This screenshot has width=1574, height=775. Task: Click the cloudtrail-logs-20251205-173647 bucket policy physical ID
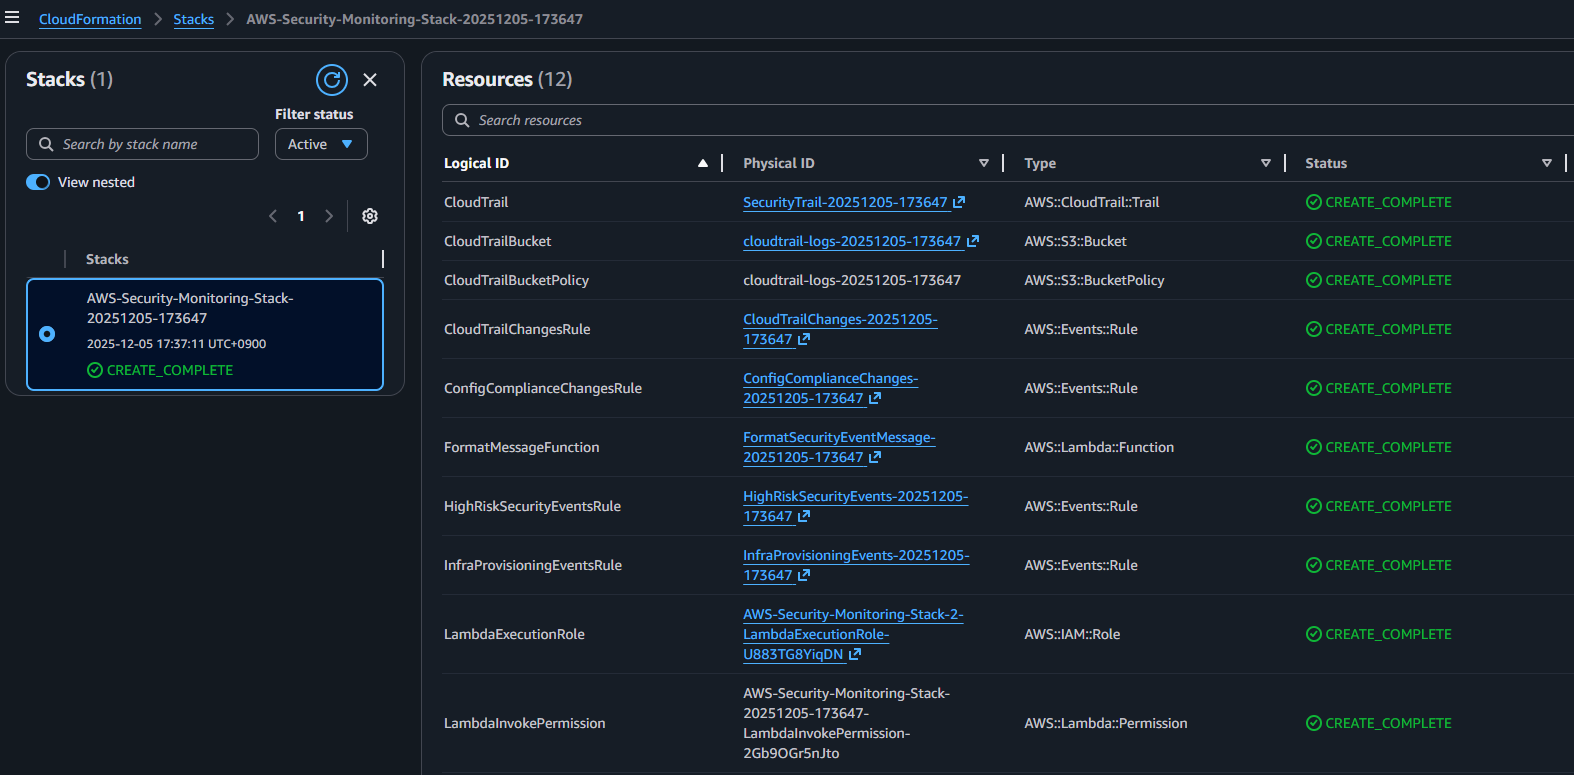pos(852,280)
